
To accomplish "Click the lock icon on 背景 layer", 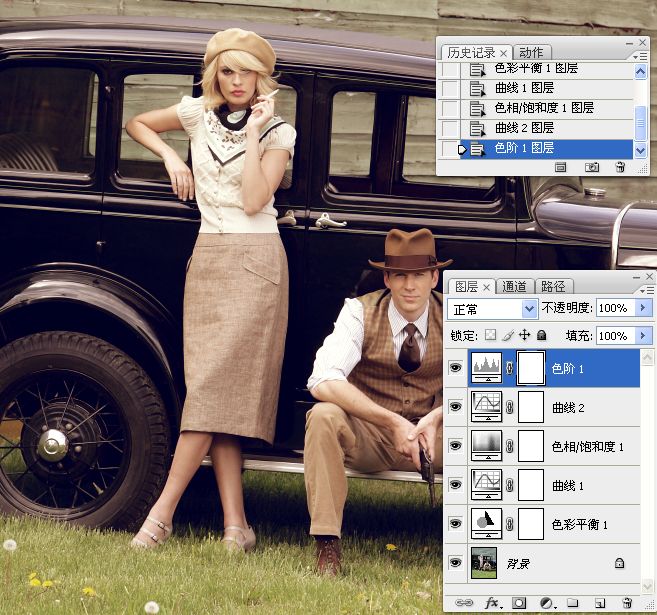I will coord(619,563).
